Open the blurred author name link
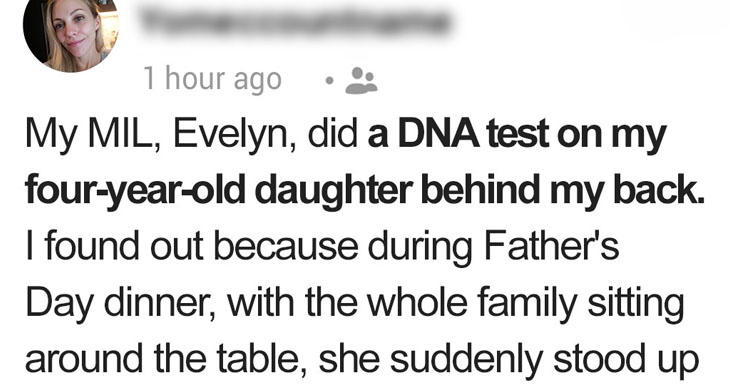 point(295,22)
